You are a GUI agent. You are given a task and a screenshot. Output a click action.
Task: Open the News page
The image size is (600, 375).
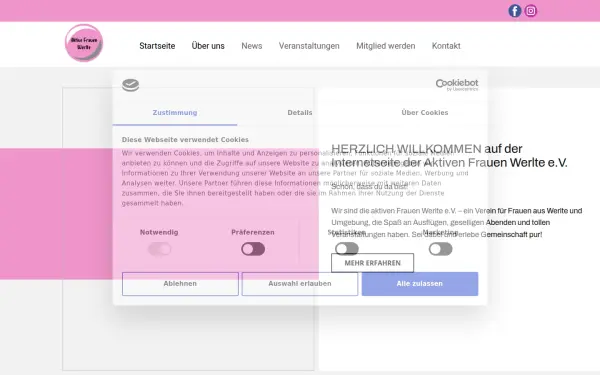252,46
